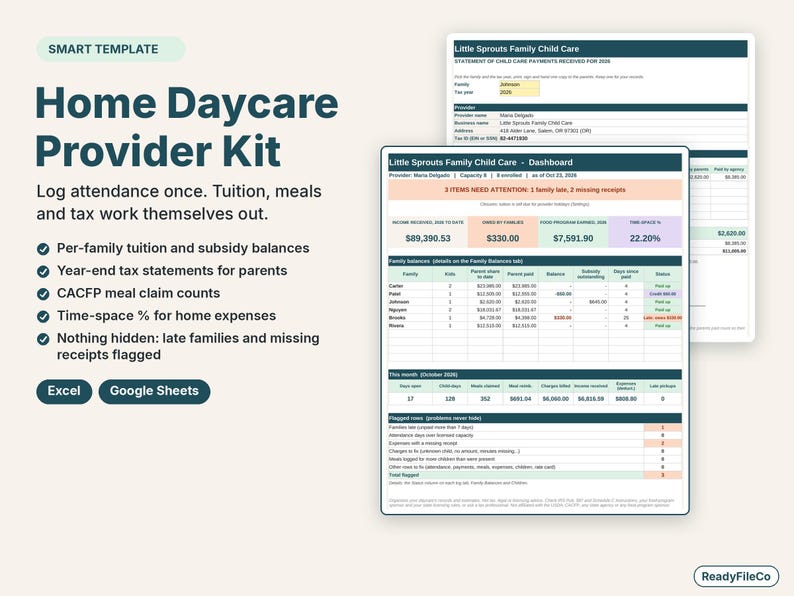
Task: Click the orange Owed by Families tile
Action: [x=503, y=232]
